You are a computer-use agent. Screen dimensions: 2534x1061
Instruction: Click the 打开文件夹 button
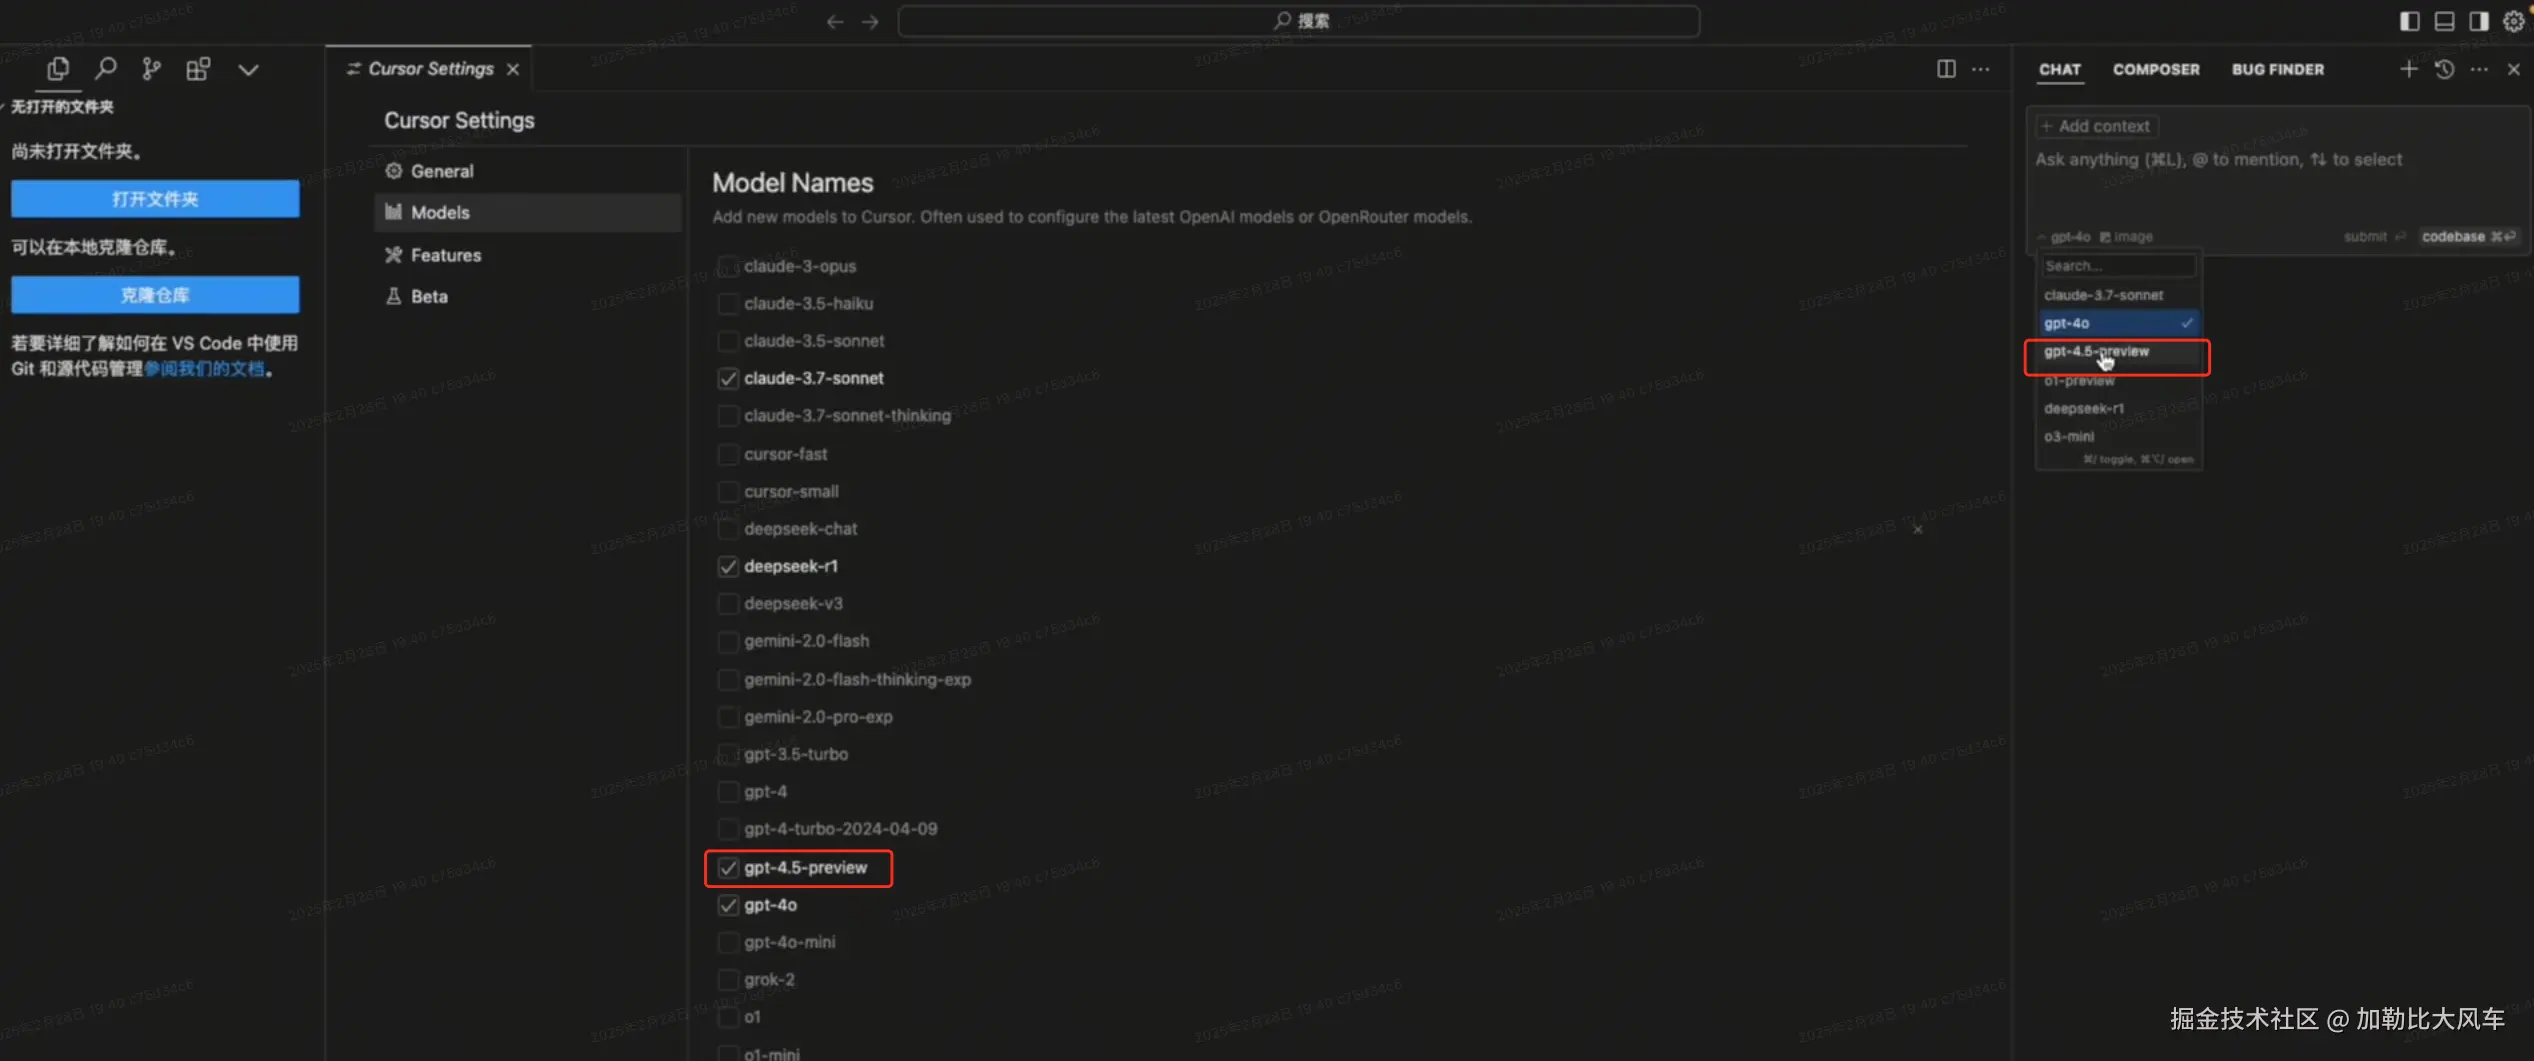point(155,199)
